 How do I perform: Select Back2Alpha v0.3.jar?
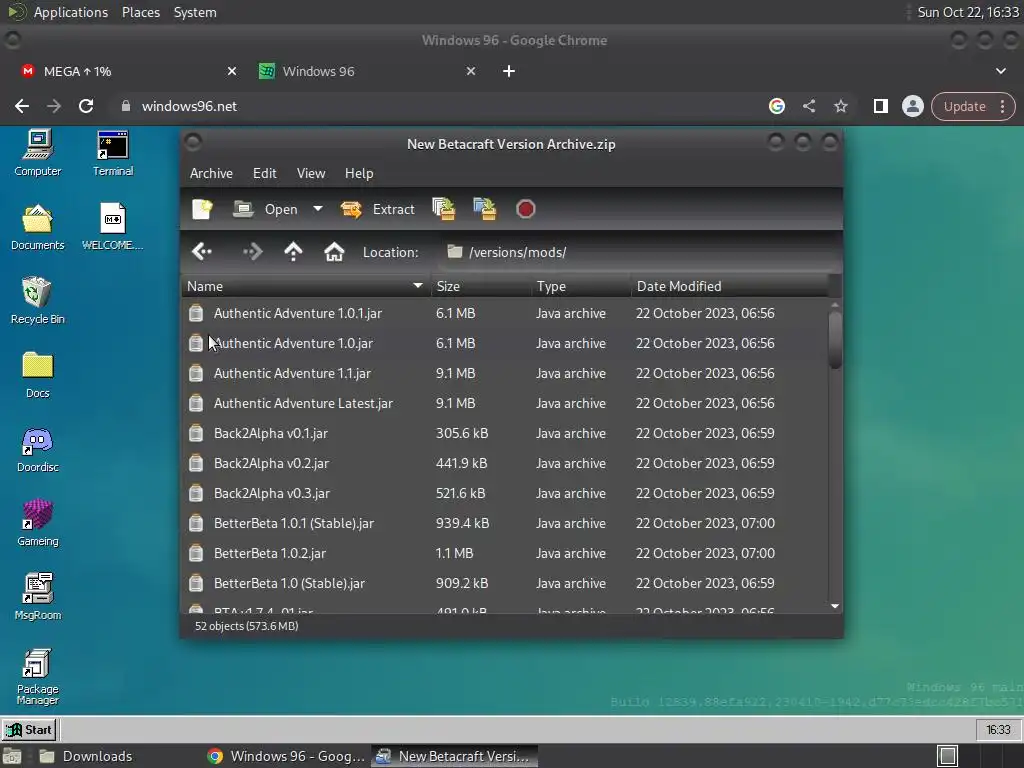tap(505, 494)
